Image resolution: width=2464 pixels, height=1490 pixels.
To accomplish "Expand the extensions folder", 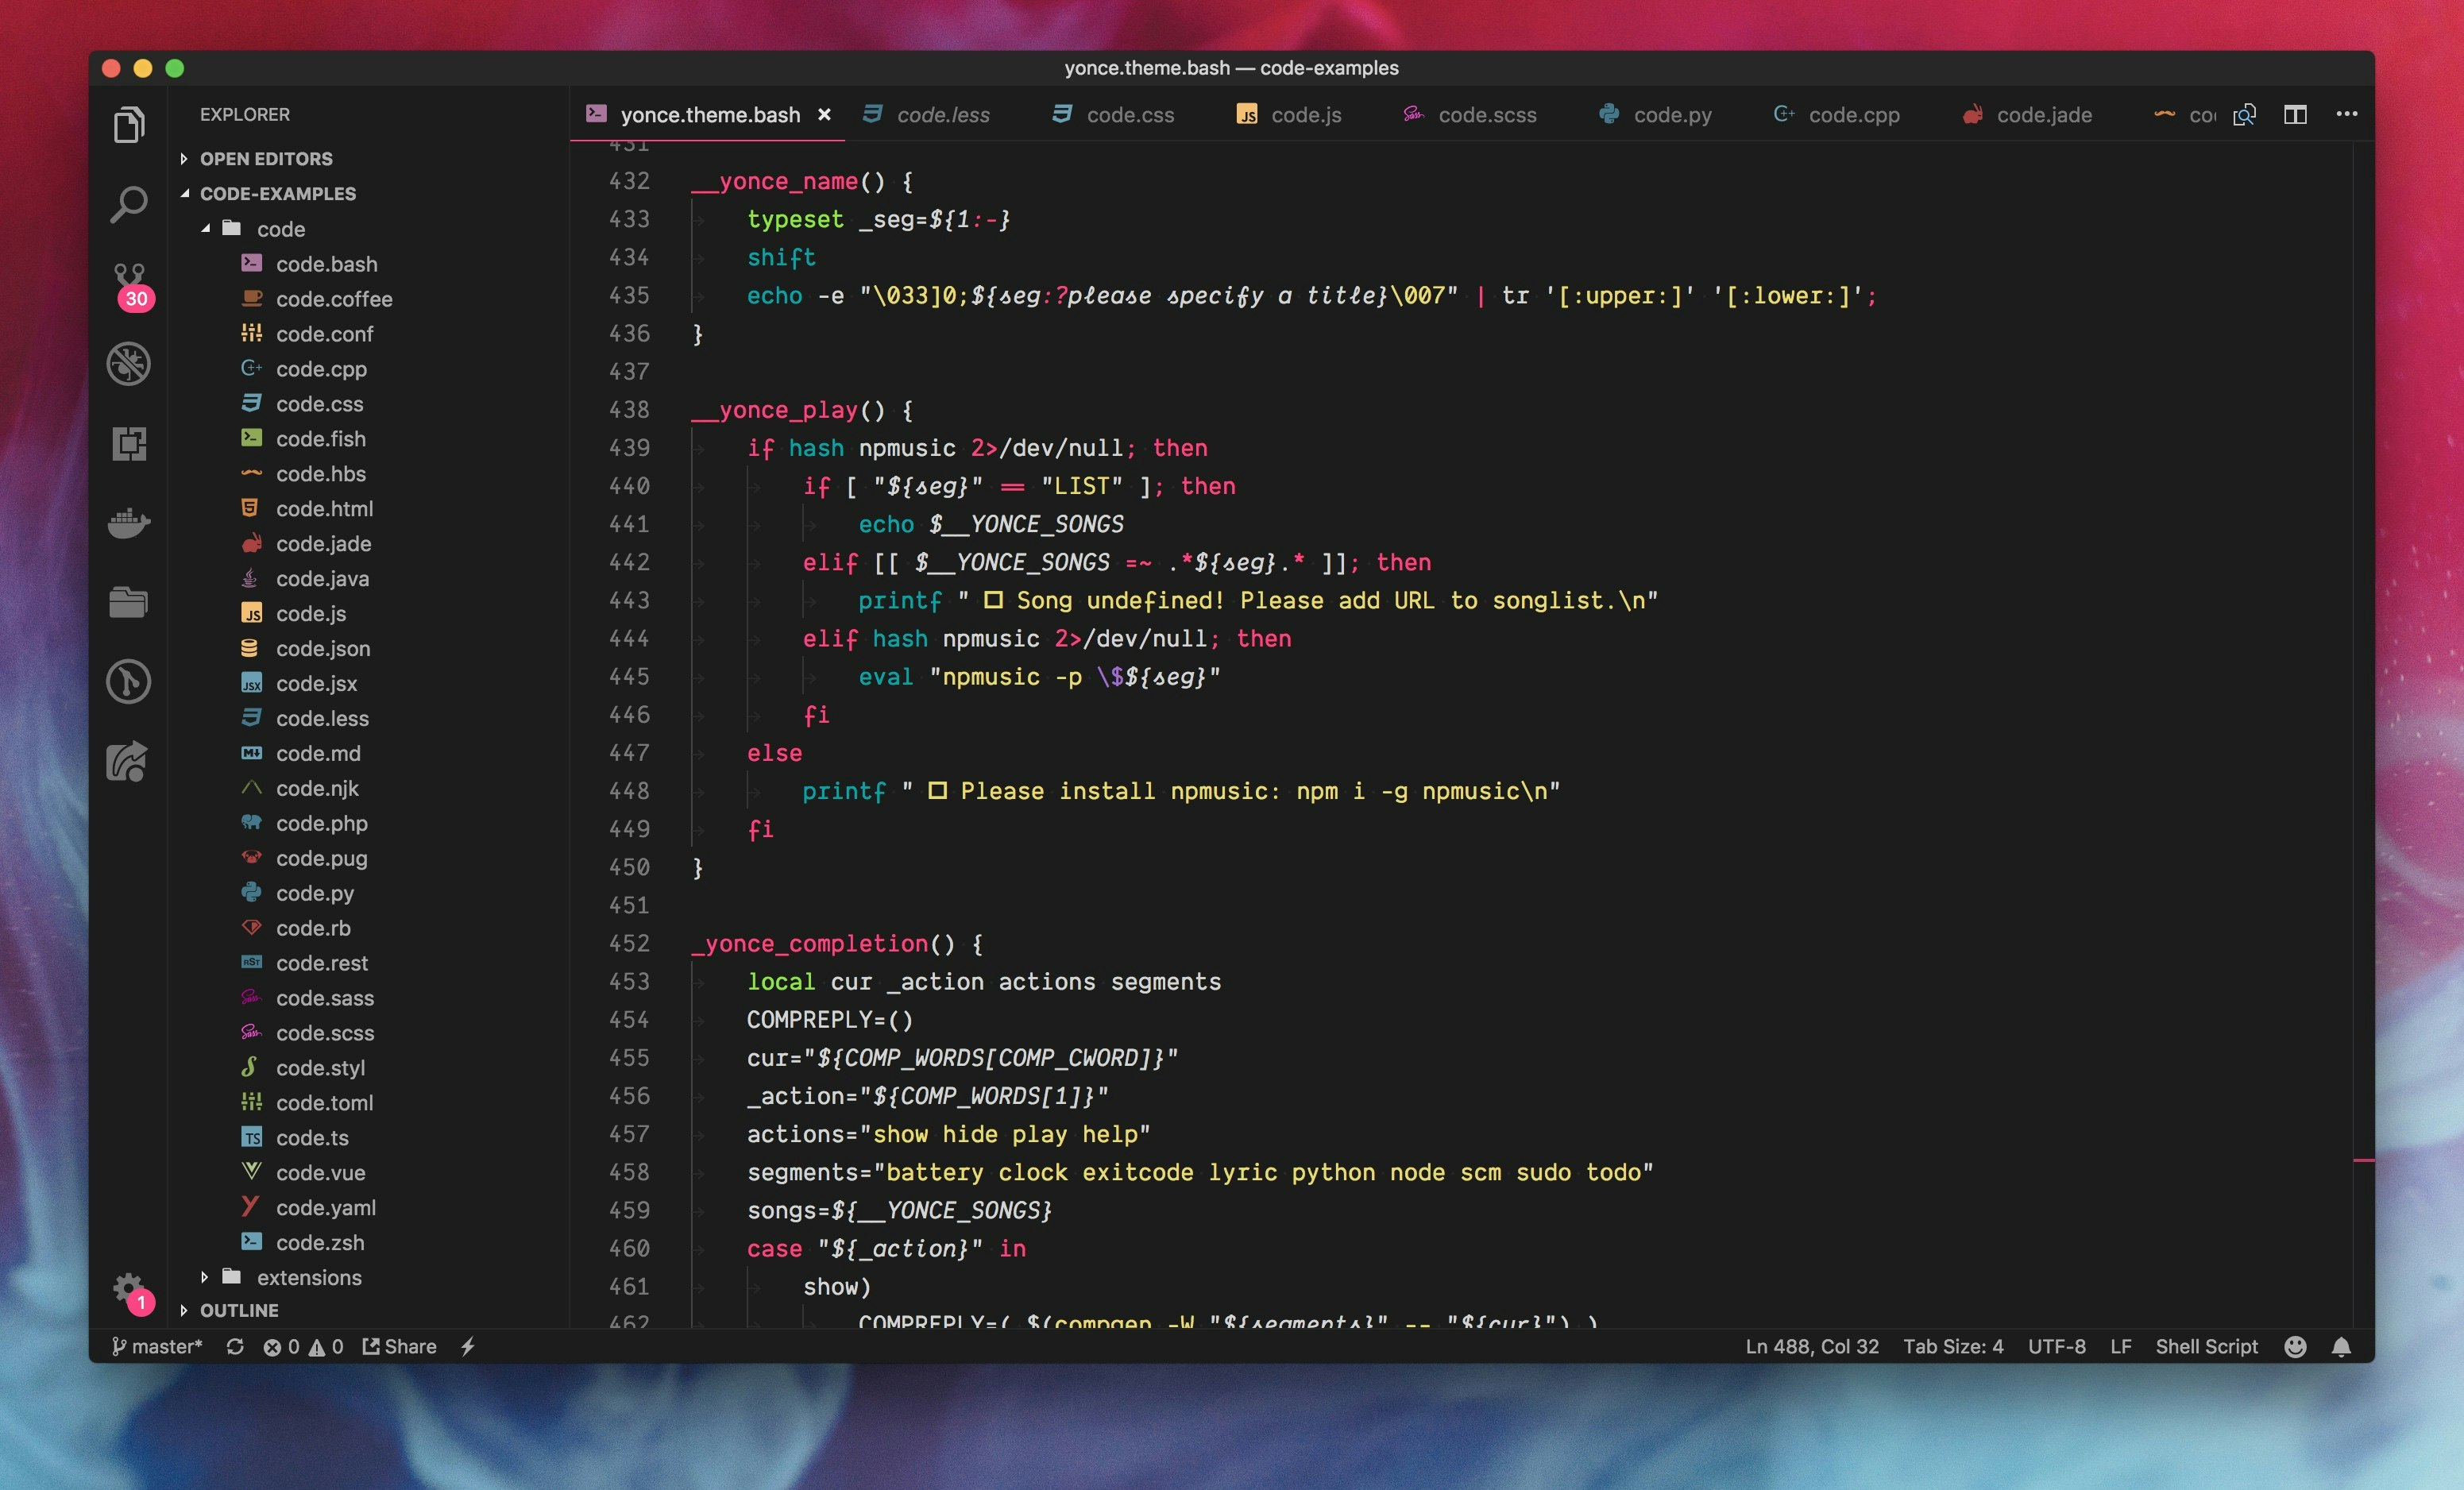I will [x=308, y=1277].
